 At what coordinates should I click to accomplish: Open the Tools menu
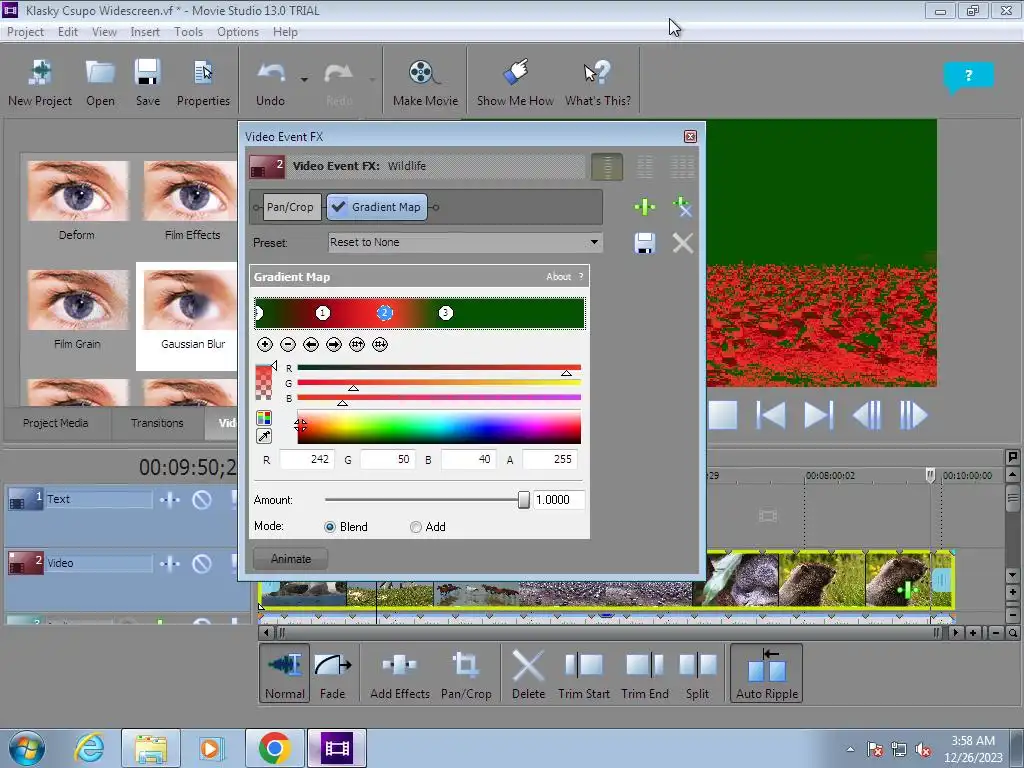point(188,32)
